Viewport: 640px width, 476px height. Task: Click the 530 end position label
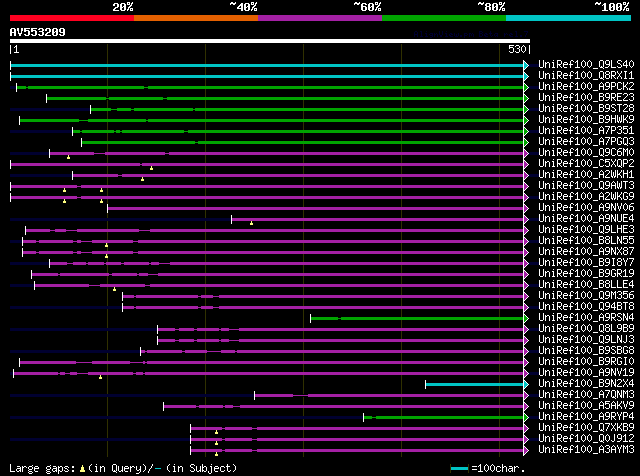(x=517, y=49)
